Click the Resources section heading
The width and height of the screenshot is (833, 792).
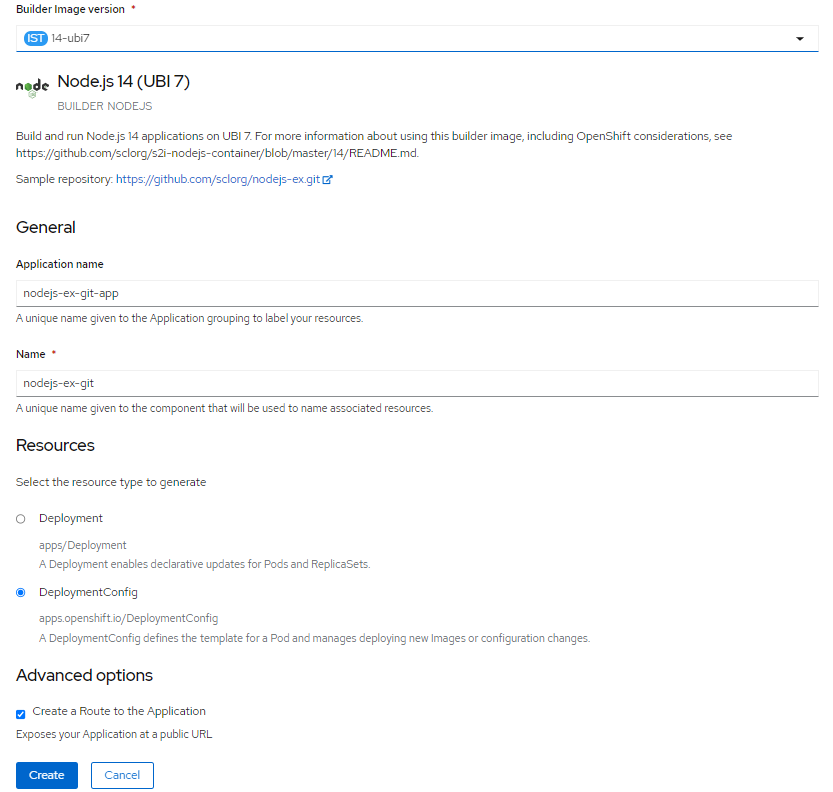click(55, 445)
